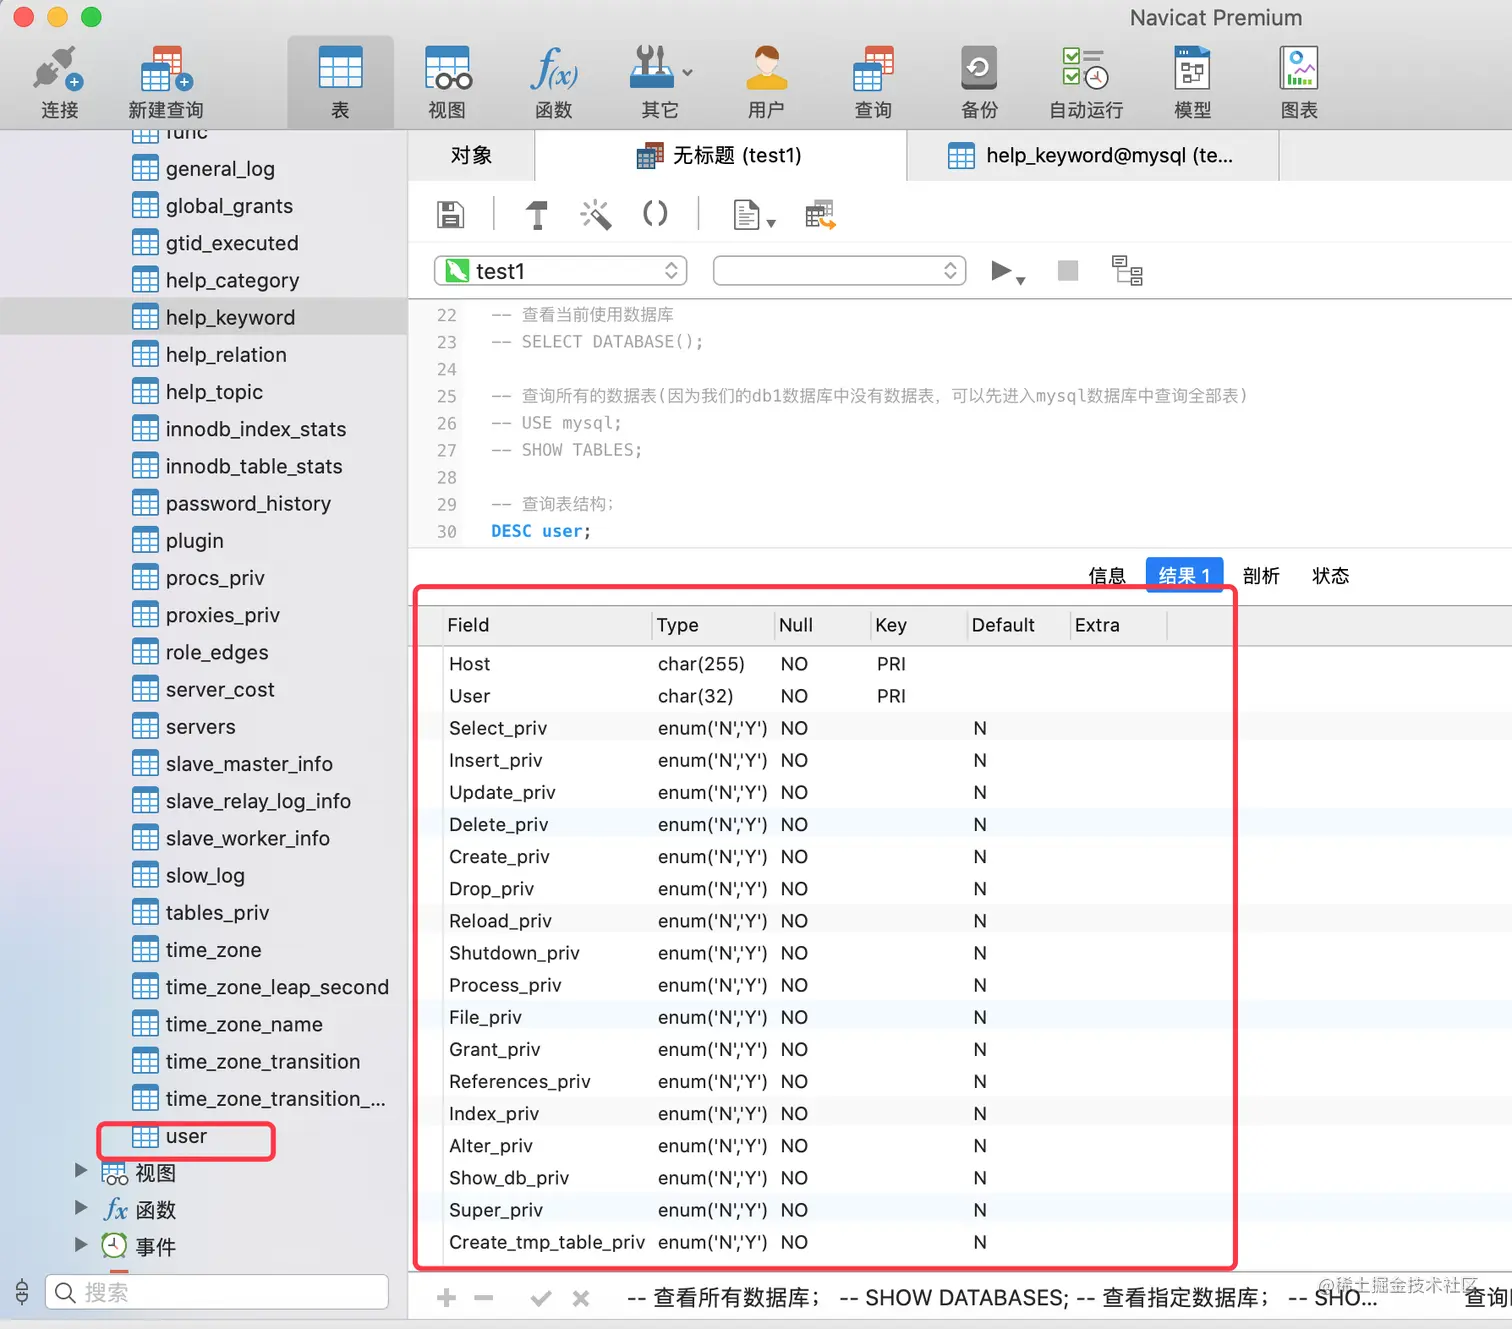Switch to the 对象 tab
Image resolution: width=1512 pixels, height=1329 pixels.
coord(471,155)
